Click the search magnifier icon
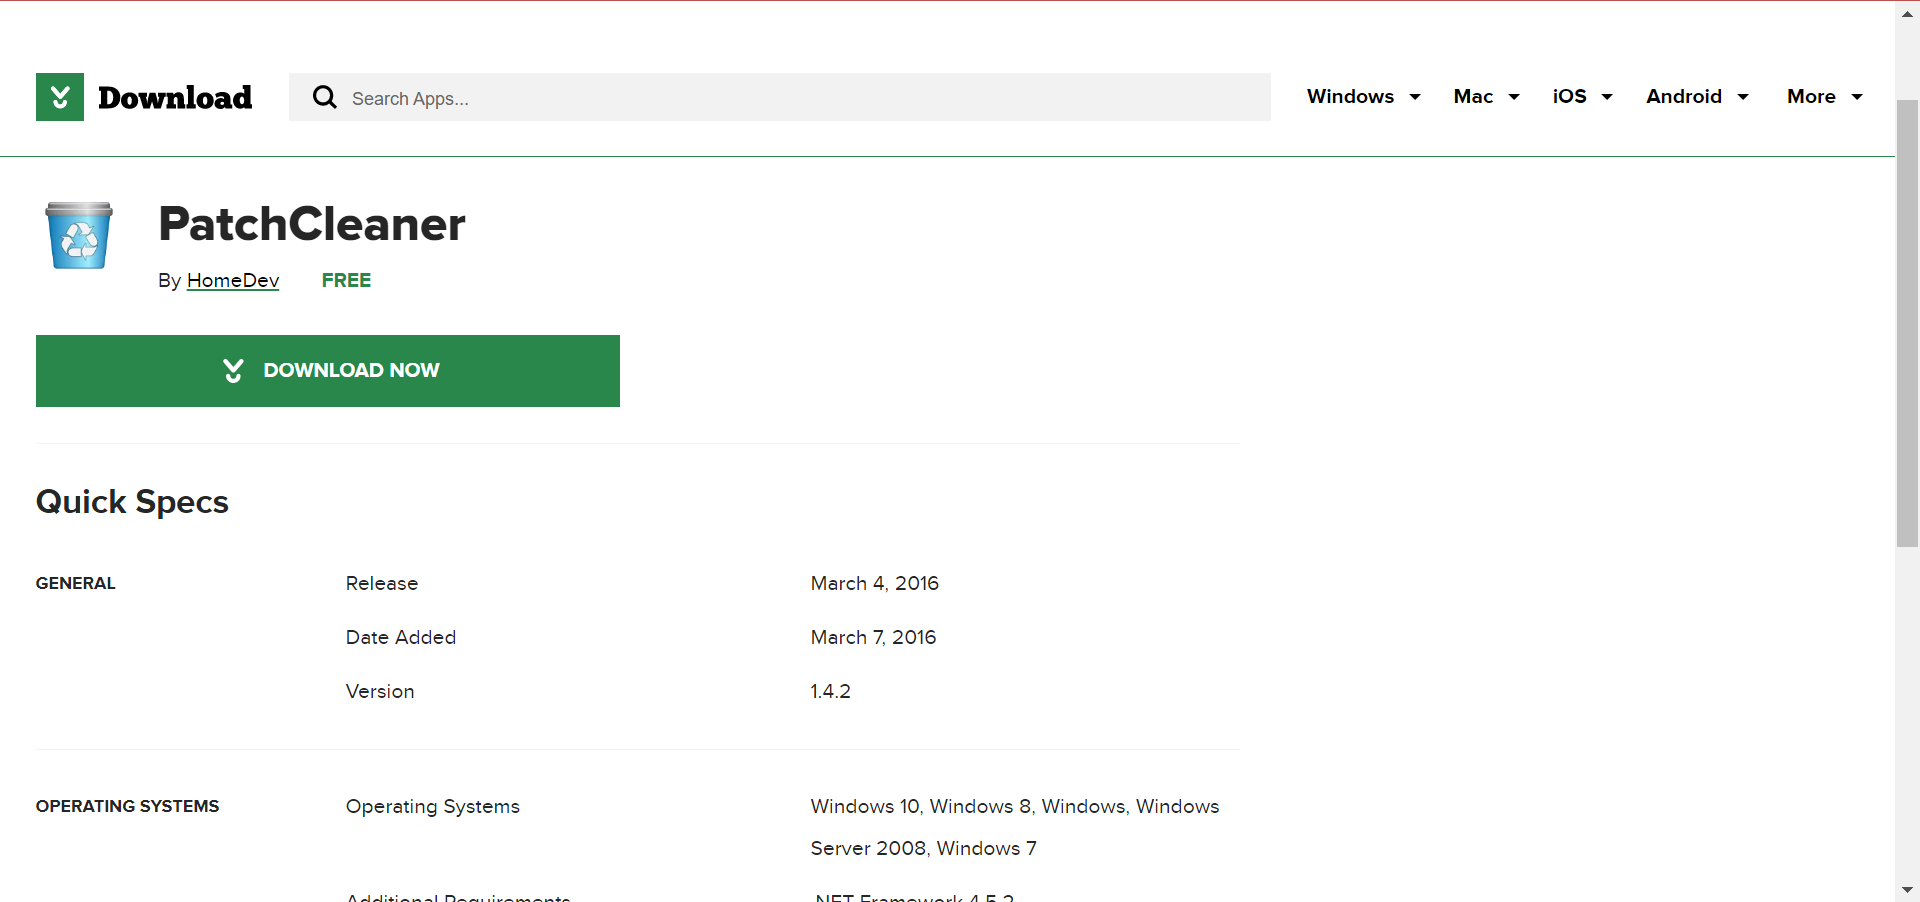Image resolution: width=1920 pixels, height=902 pixels. 325,97
